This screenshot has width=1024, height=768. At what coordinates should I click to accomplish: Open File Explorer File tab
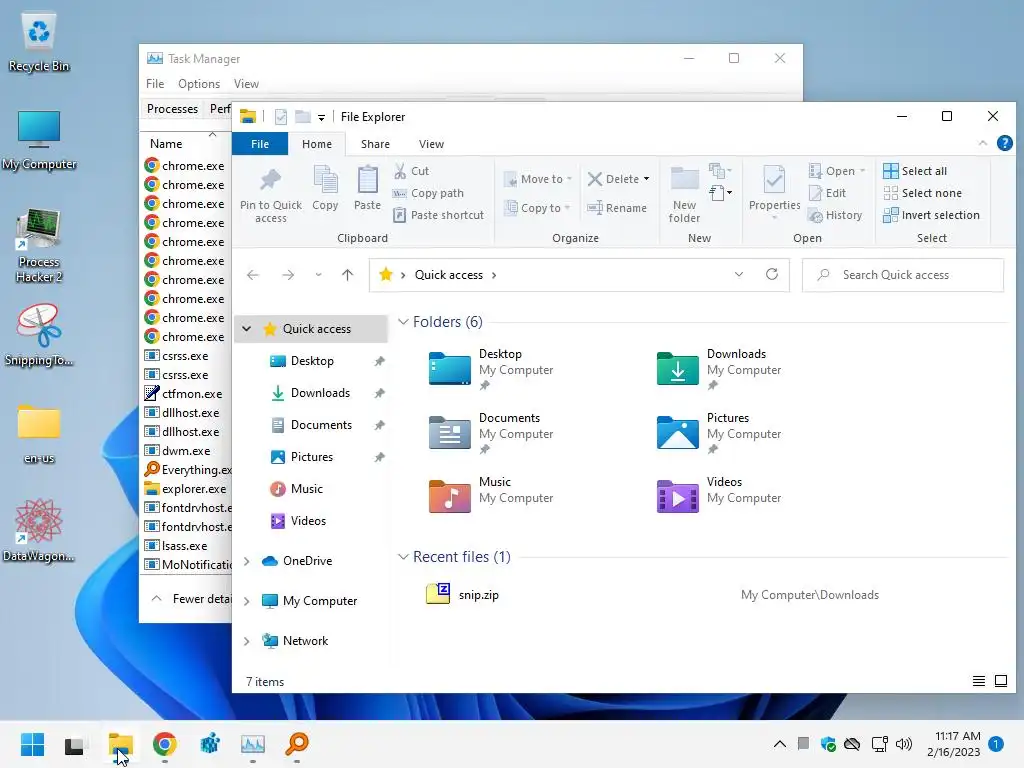coord(260,144)
